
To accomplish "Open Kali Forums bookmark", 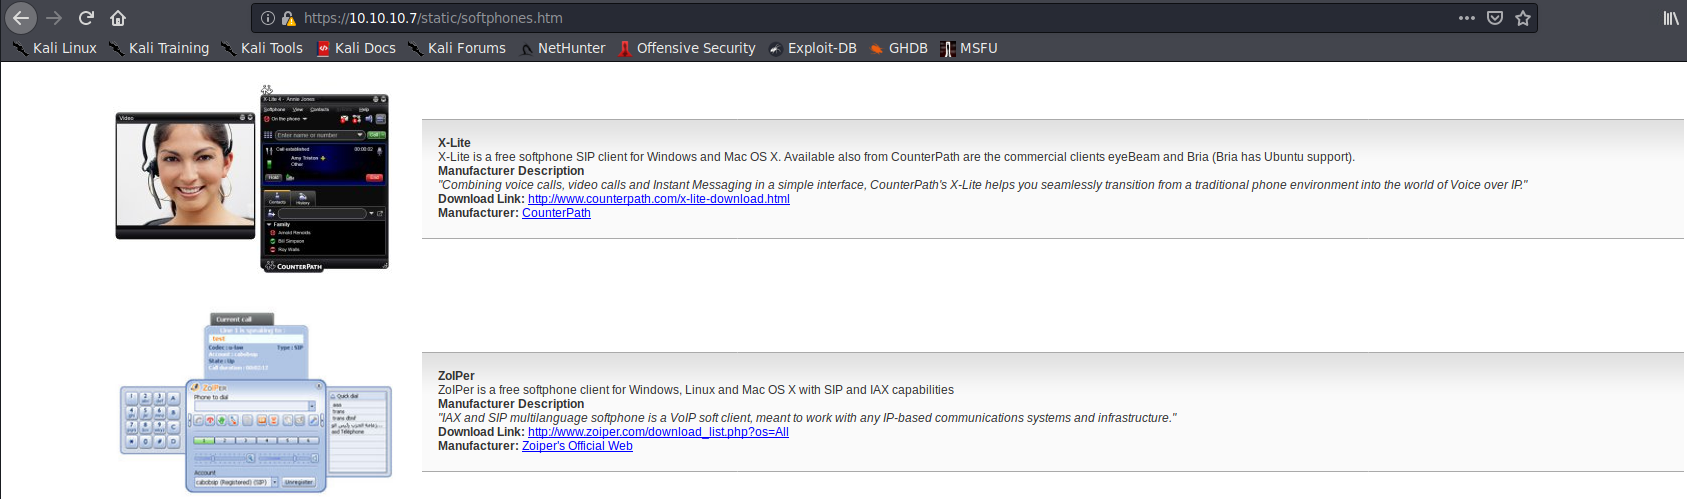I will pos(457,48).
